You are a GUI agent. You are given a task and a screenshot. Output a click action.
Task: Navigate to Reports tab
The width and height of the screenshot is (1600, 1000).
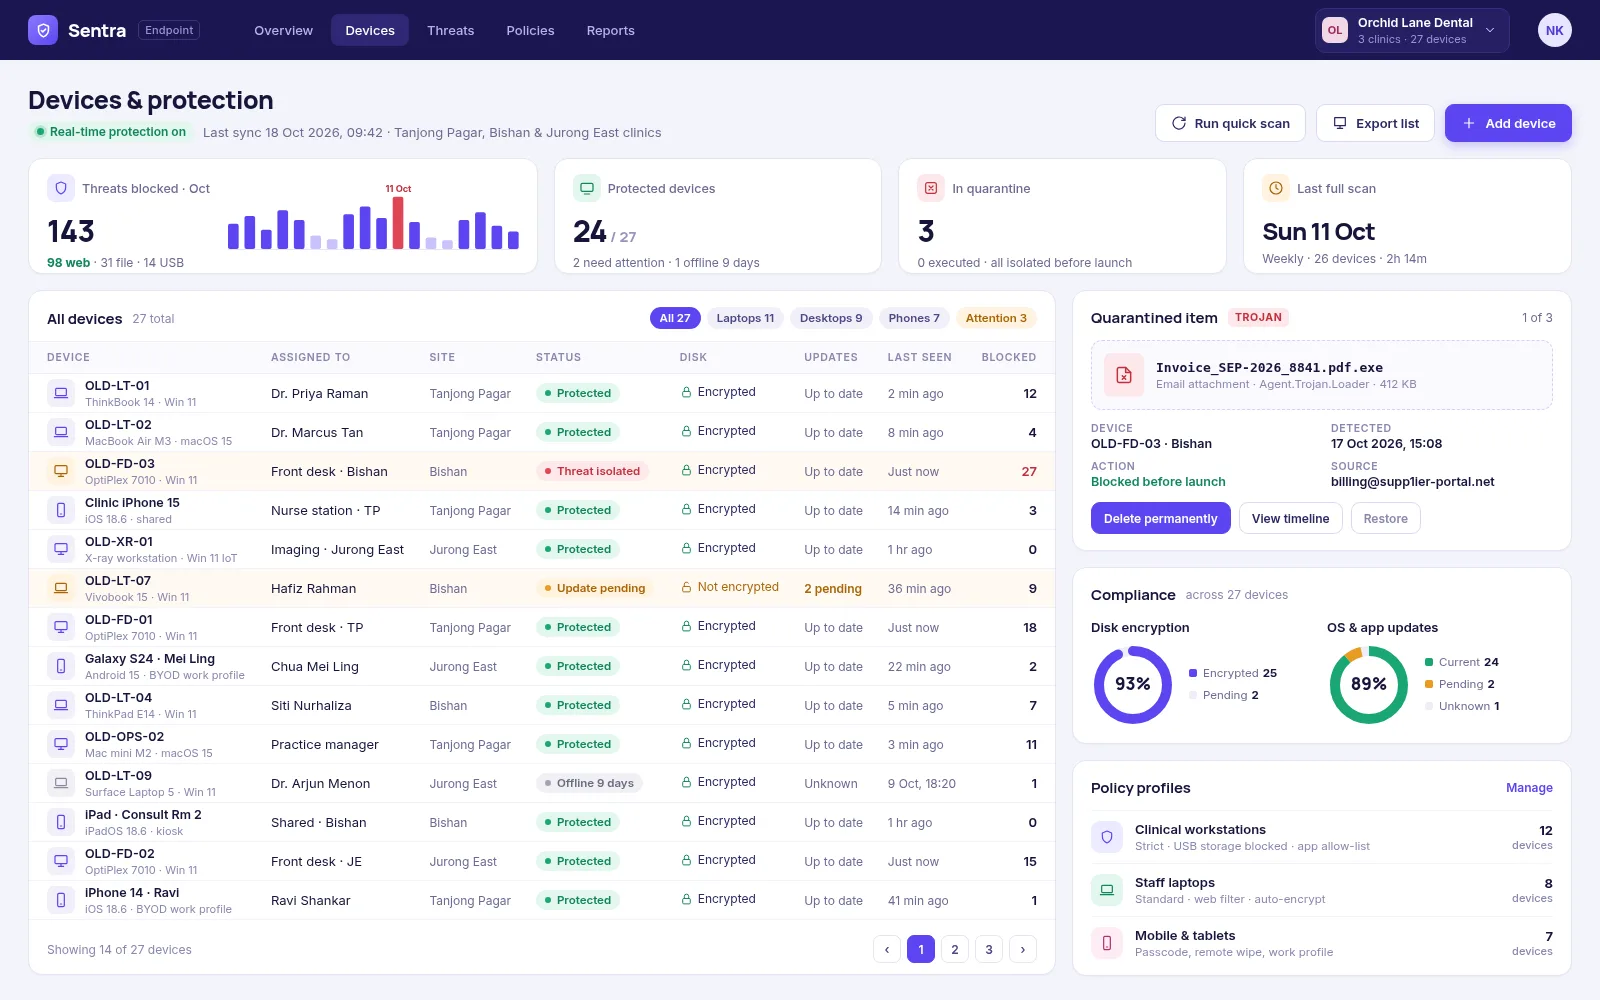610,30
